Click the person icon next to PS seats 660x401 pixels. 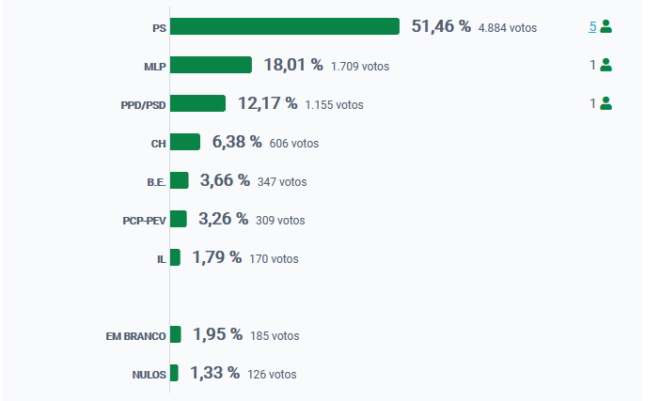coord(606,27)
